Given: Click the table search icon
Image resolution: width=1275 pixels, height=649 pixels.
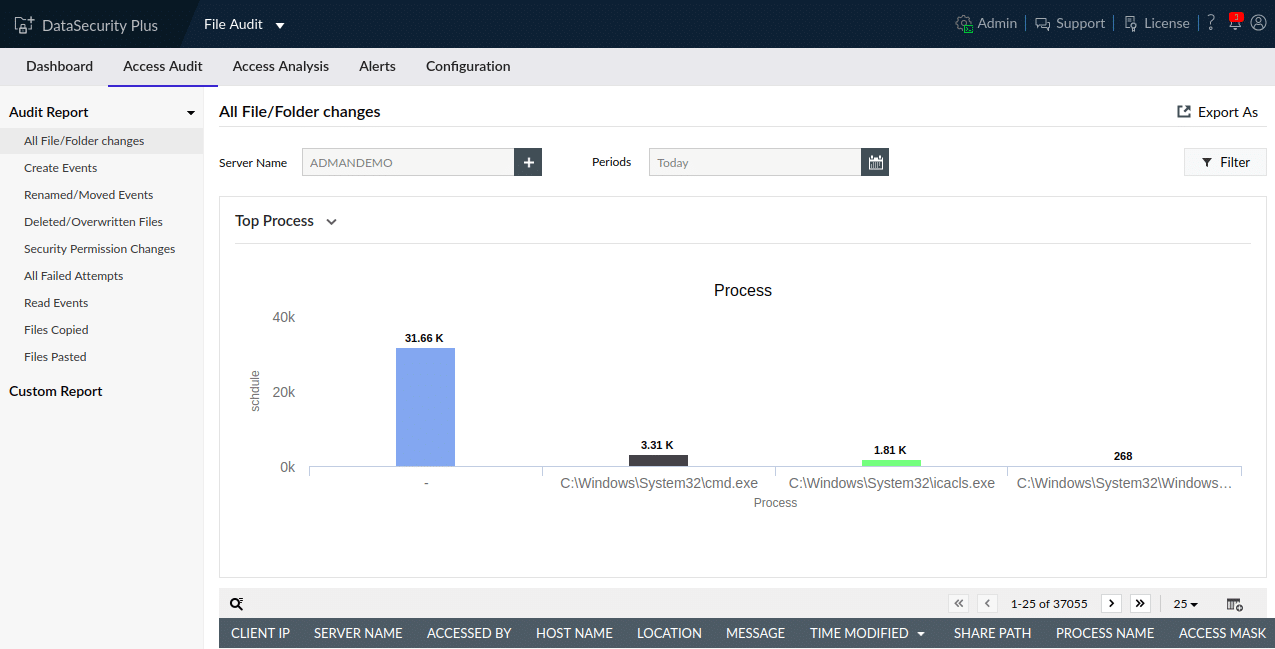Looking at the screenshot, I should (237, 604).
